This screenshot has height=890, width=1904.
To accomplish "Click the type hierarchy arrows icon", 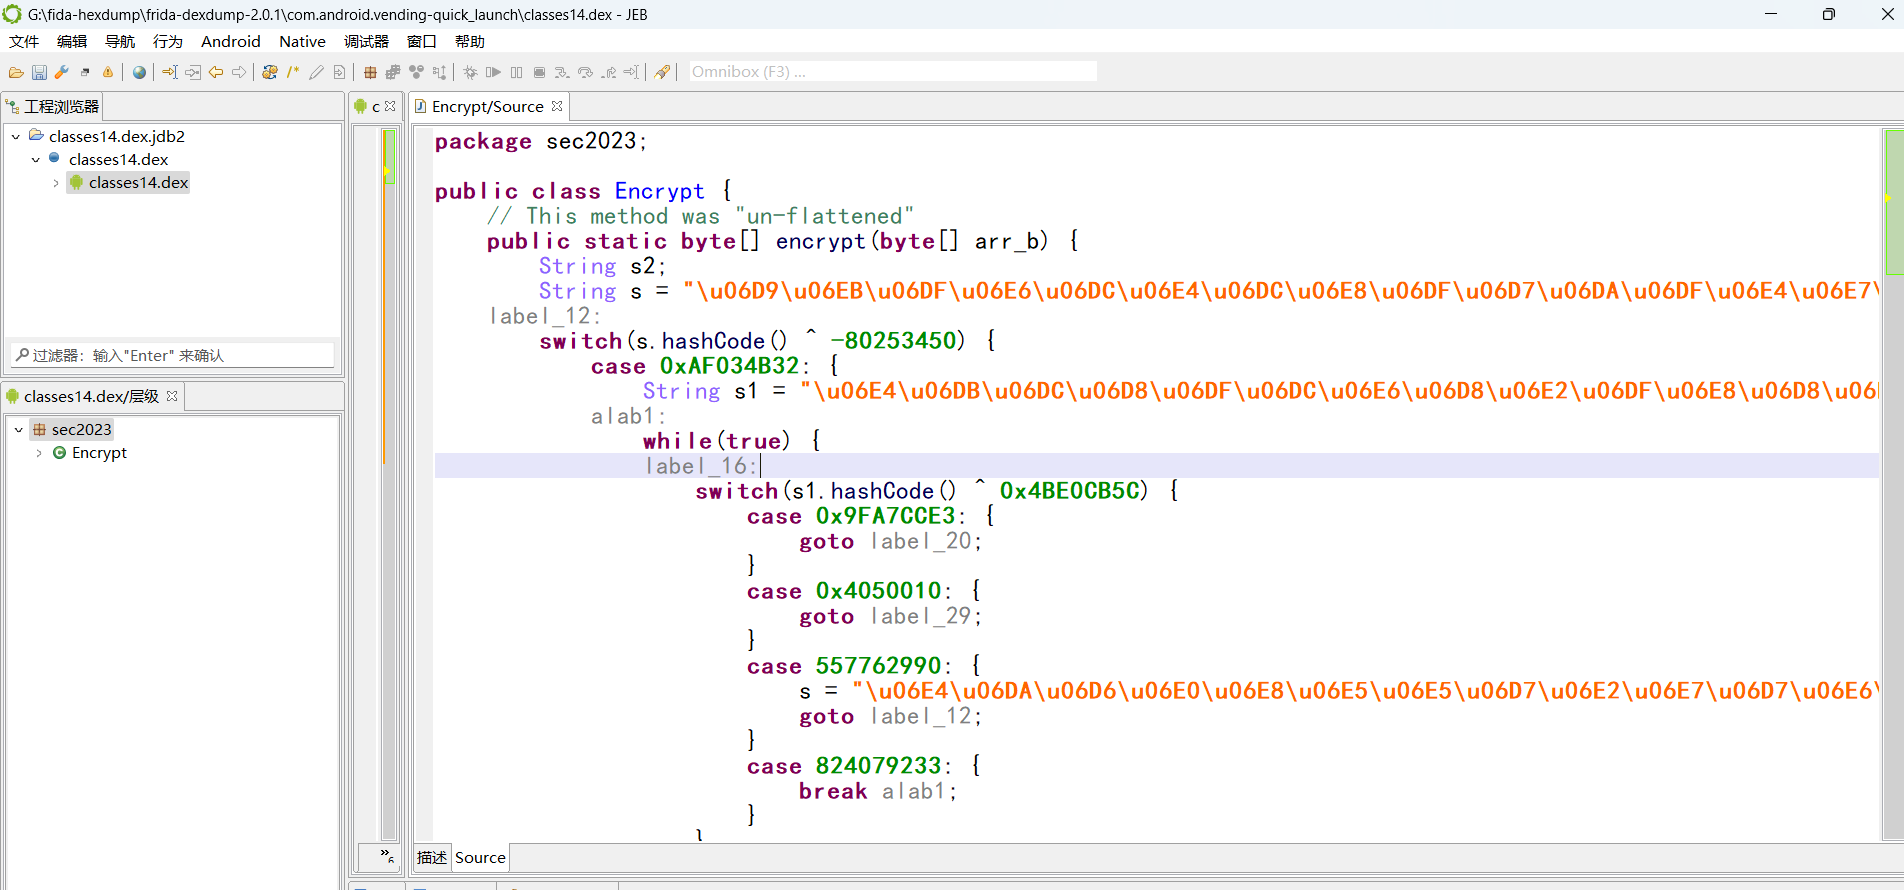I will click(x=439, y=72).
